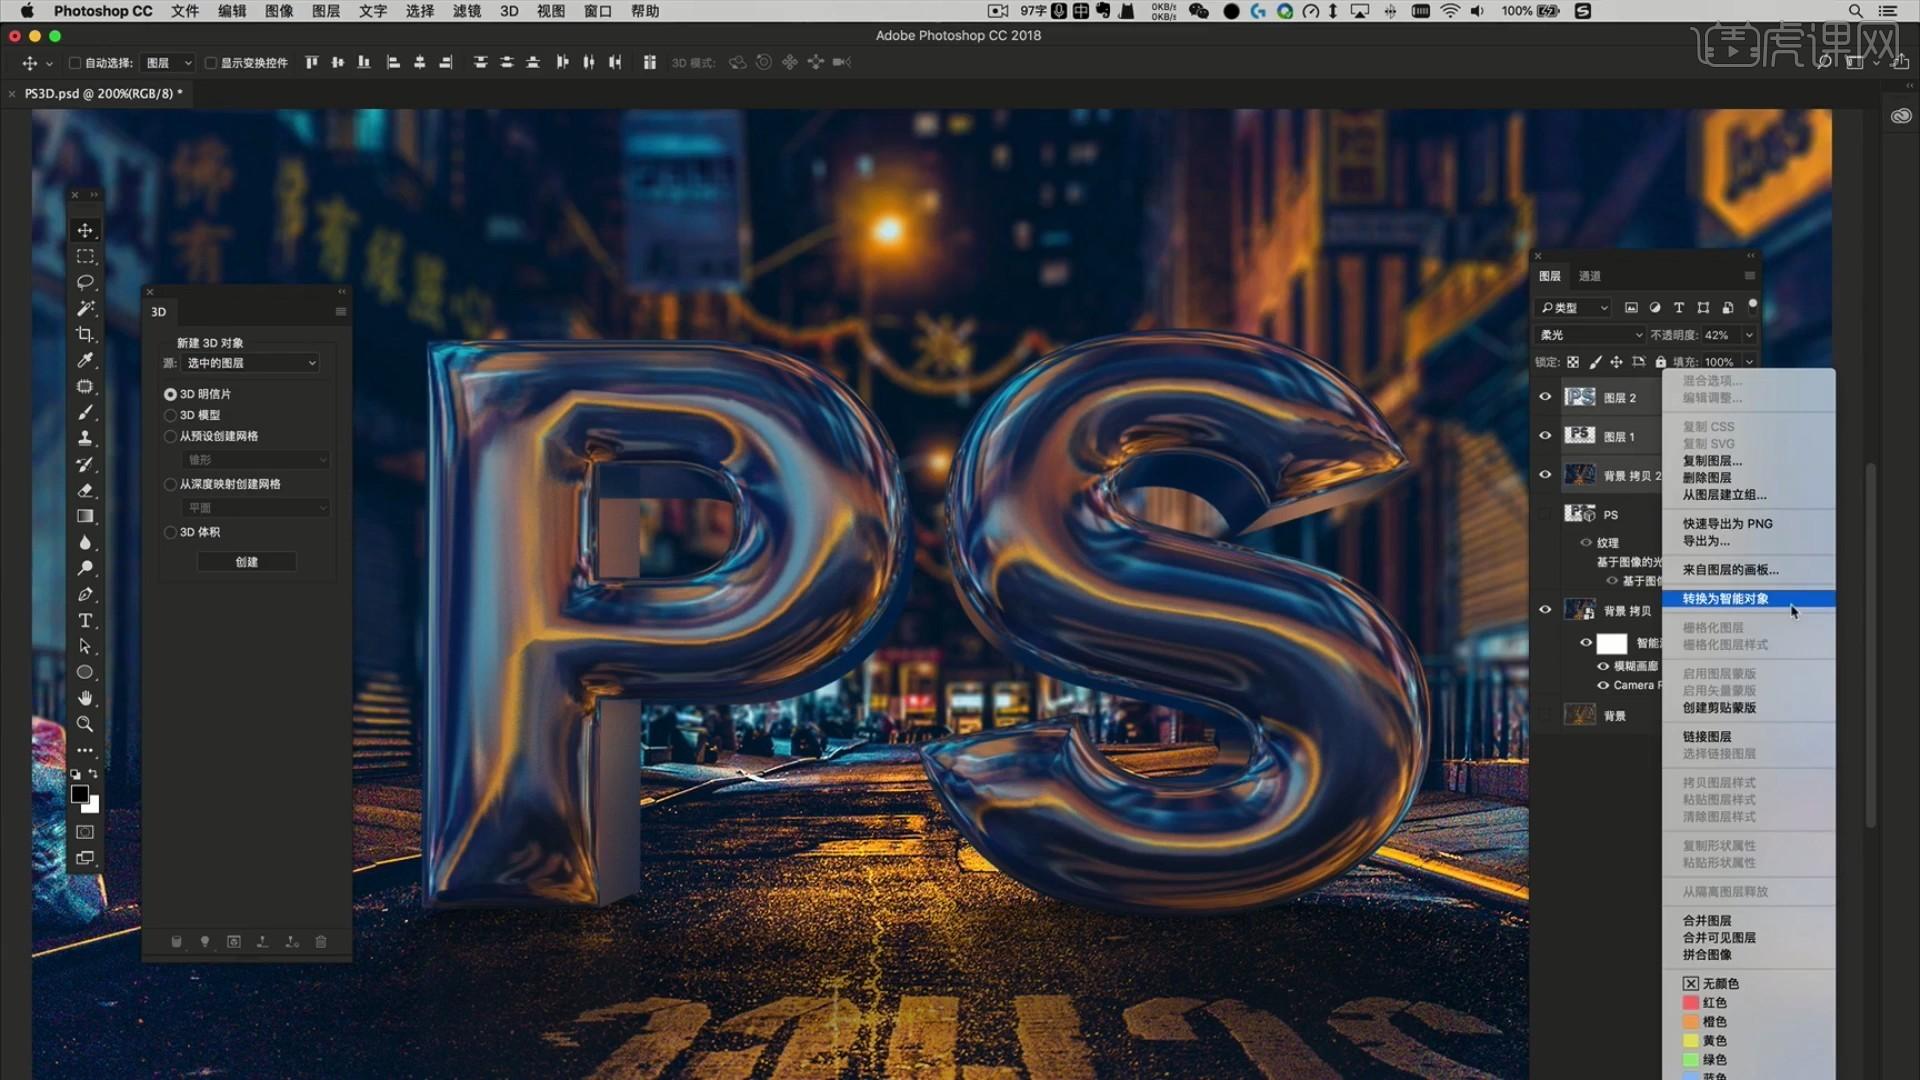Select the Horizontal Type tool

pos(85,620)
